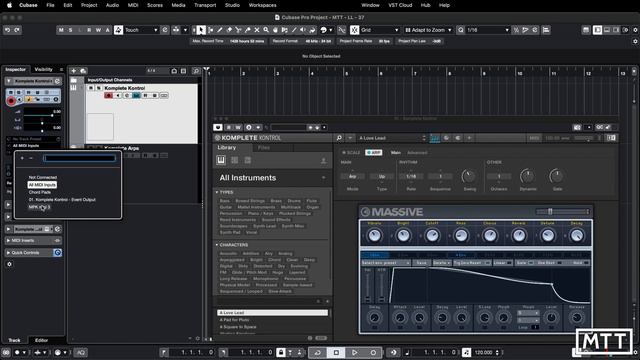Toggle the Cycle loop transport button
Image resolution: width=640 pixels, height=360 pixels.
tap(318, 352)
